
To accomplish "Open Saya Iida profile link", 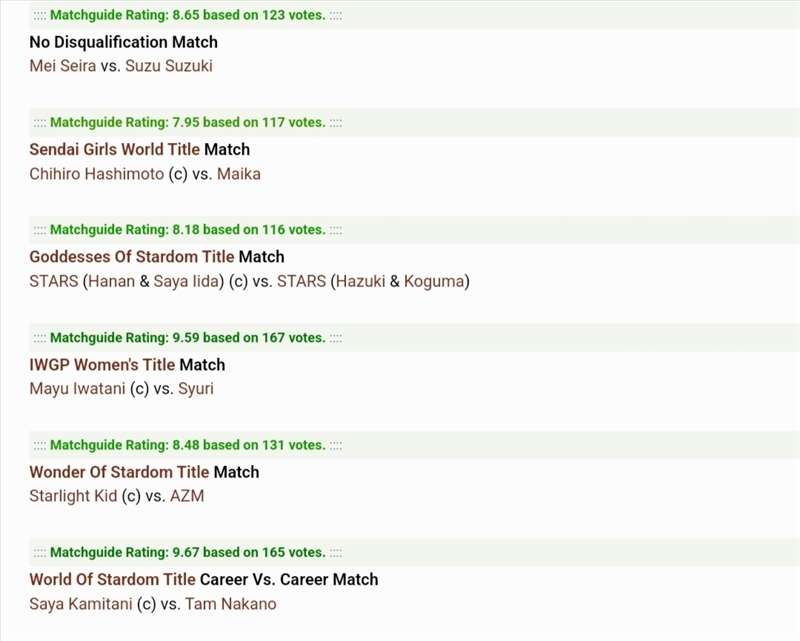I will 186,281.
